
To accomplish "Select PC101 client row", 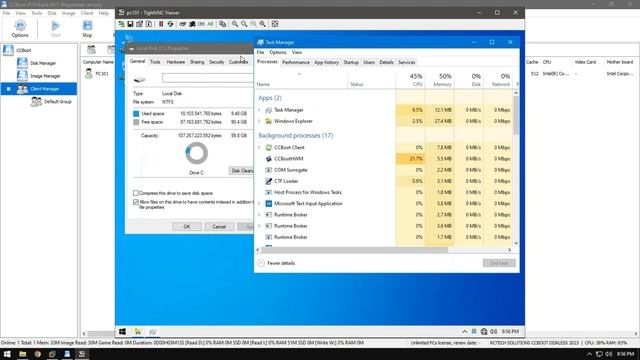I will click(98, 74).
